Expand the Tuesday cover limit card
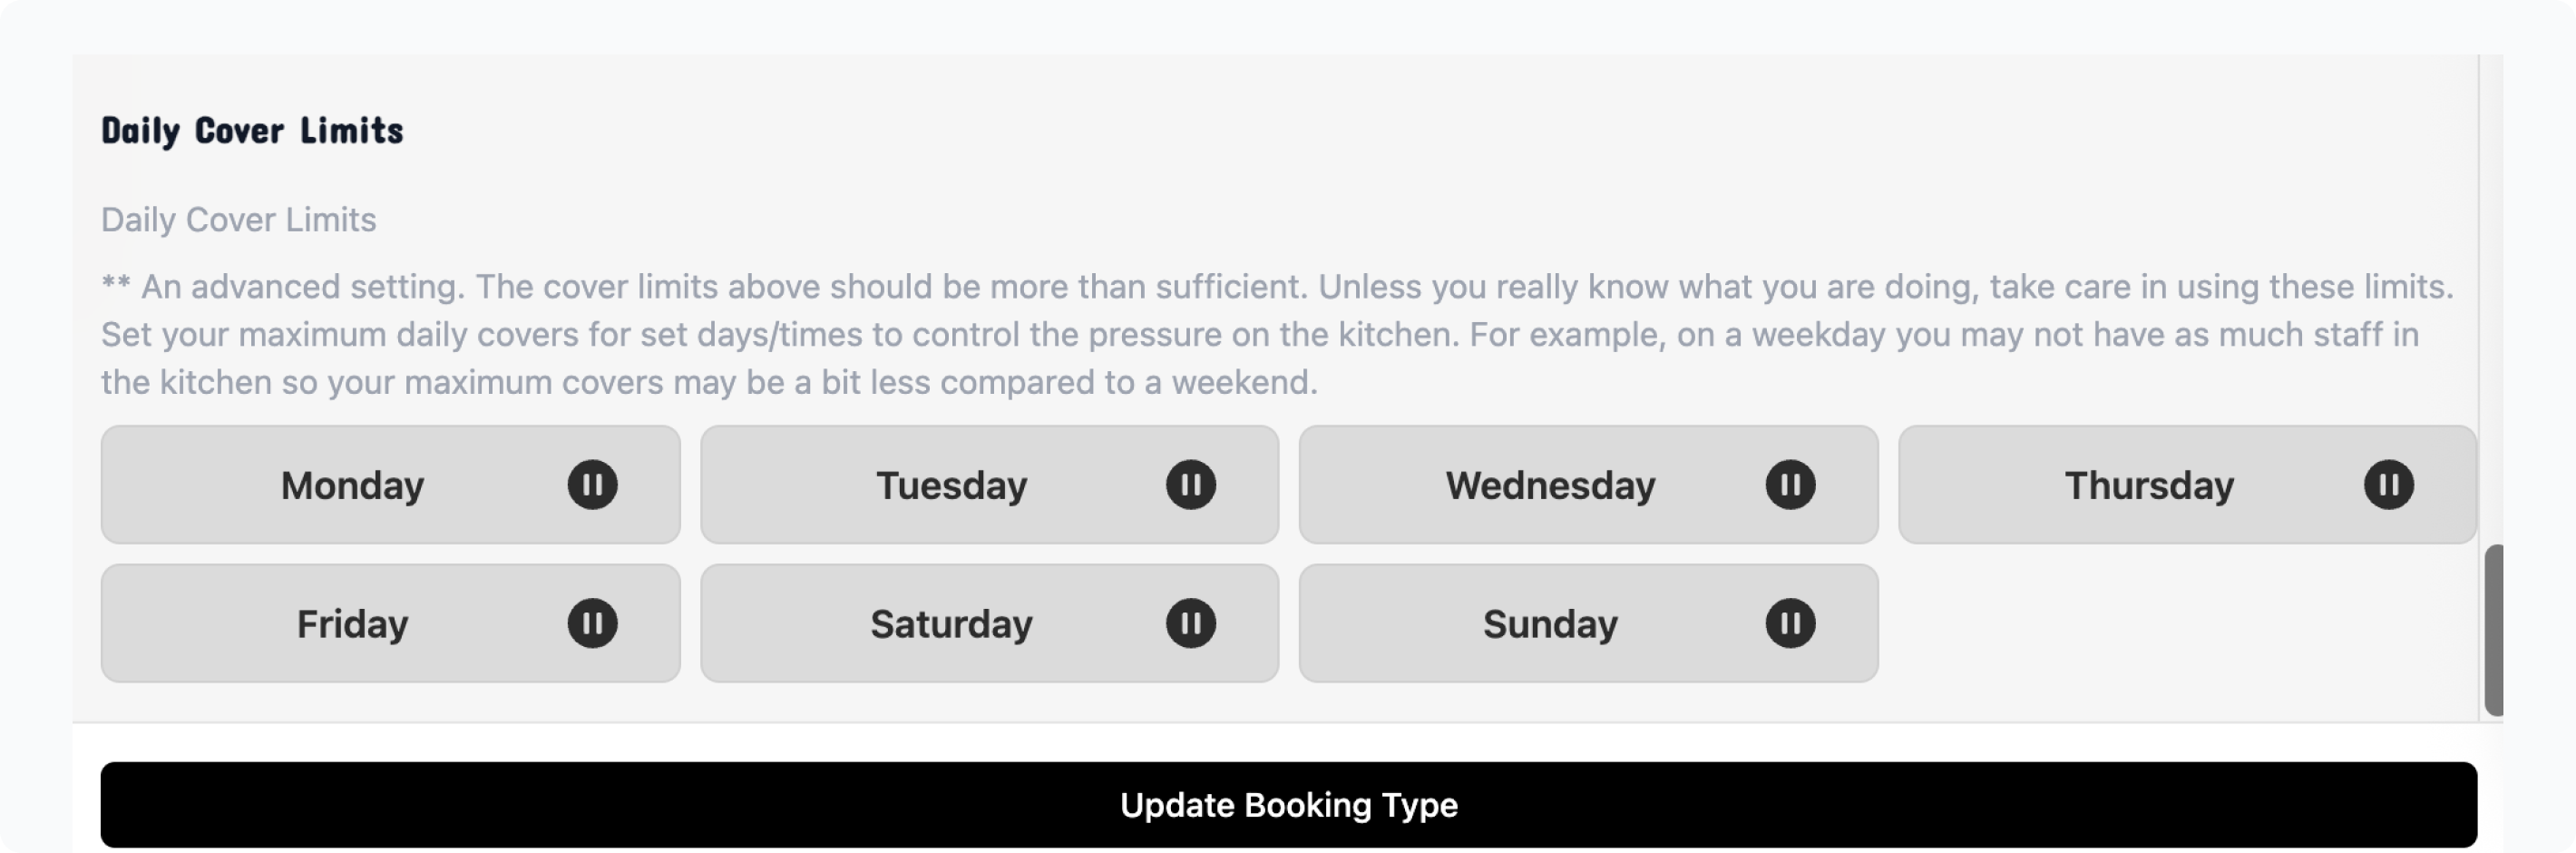The height and width of the screenshot is (853, 2576). point(951,485)
